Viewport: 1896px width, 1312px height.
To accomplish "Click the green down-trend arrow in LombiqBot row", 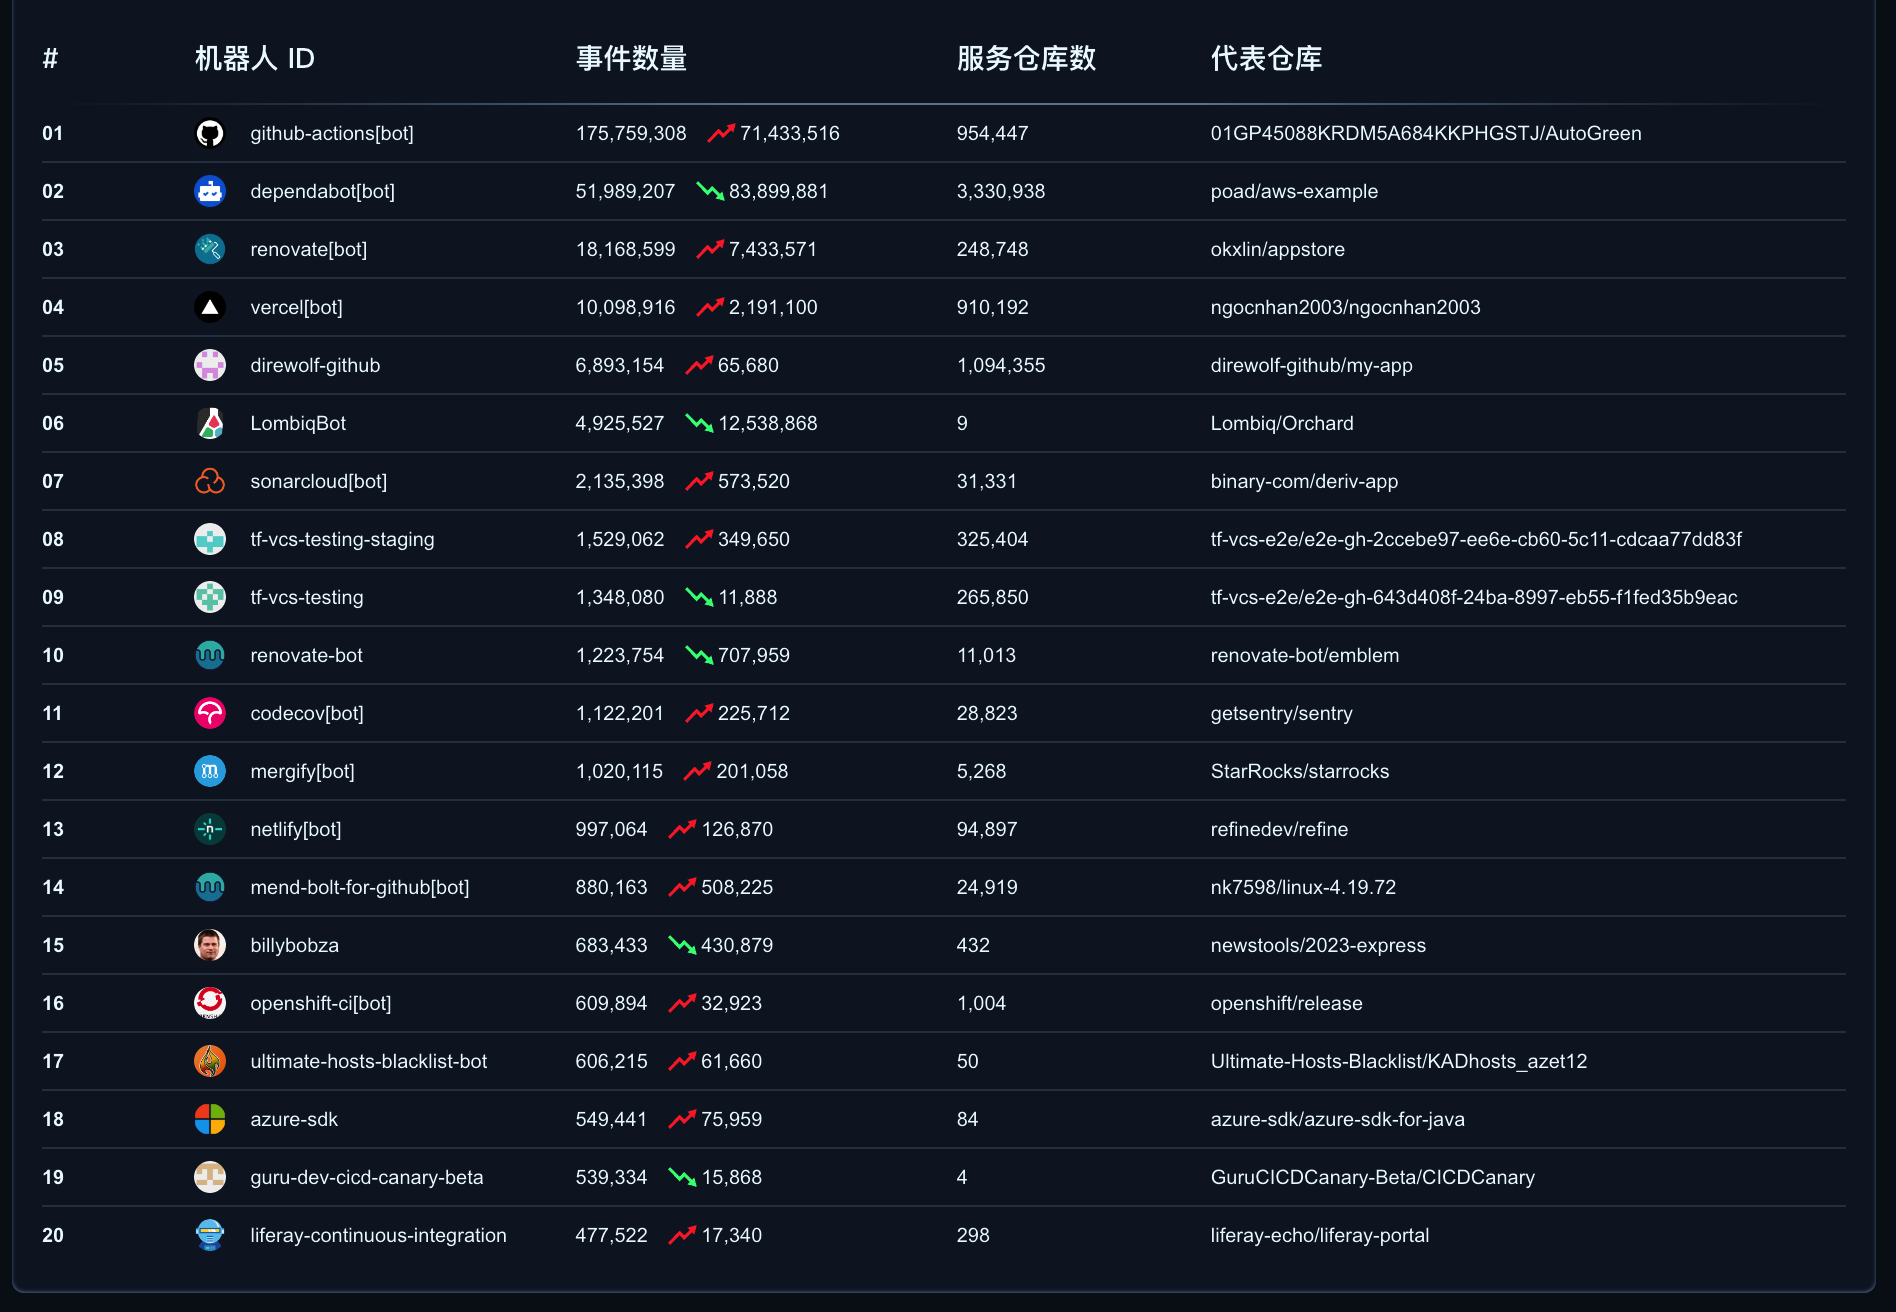I will point(699,423).
